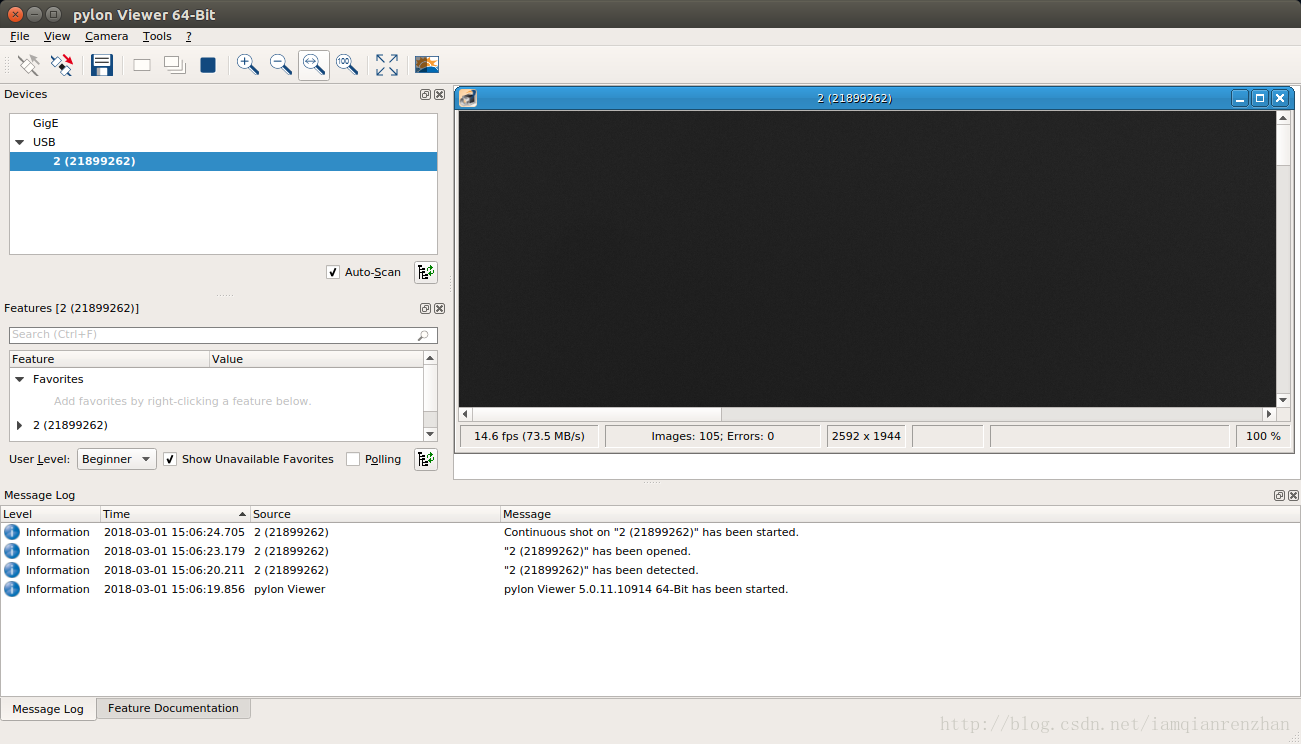Float the Devices panel
The height and width of the screenshot is (744, 1301).
click(x=425, y=94)
